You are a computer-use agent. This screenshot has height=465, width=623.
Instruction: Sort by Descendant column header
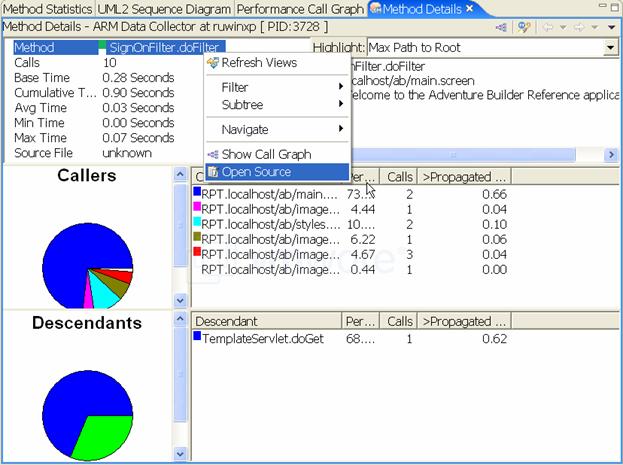coord(267,321)
